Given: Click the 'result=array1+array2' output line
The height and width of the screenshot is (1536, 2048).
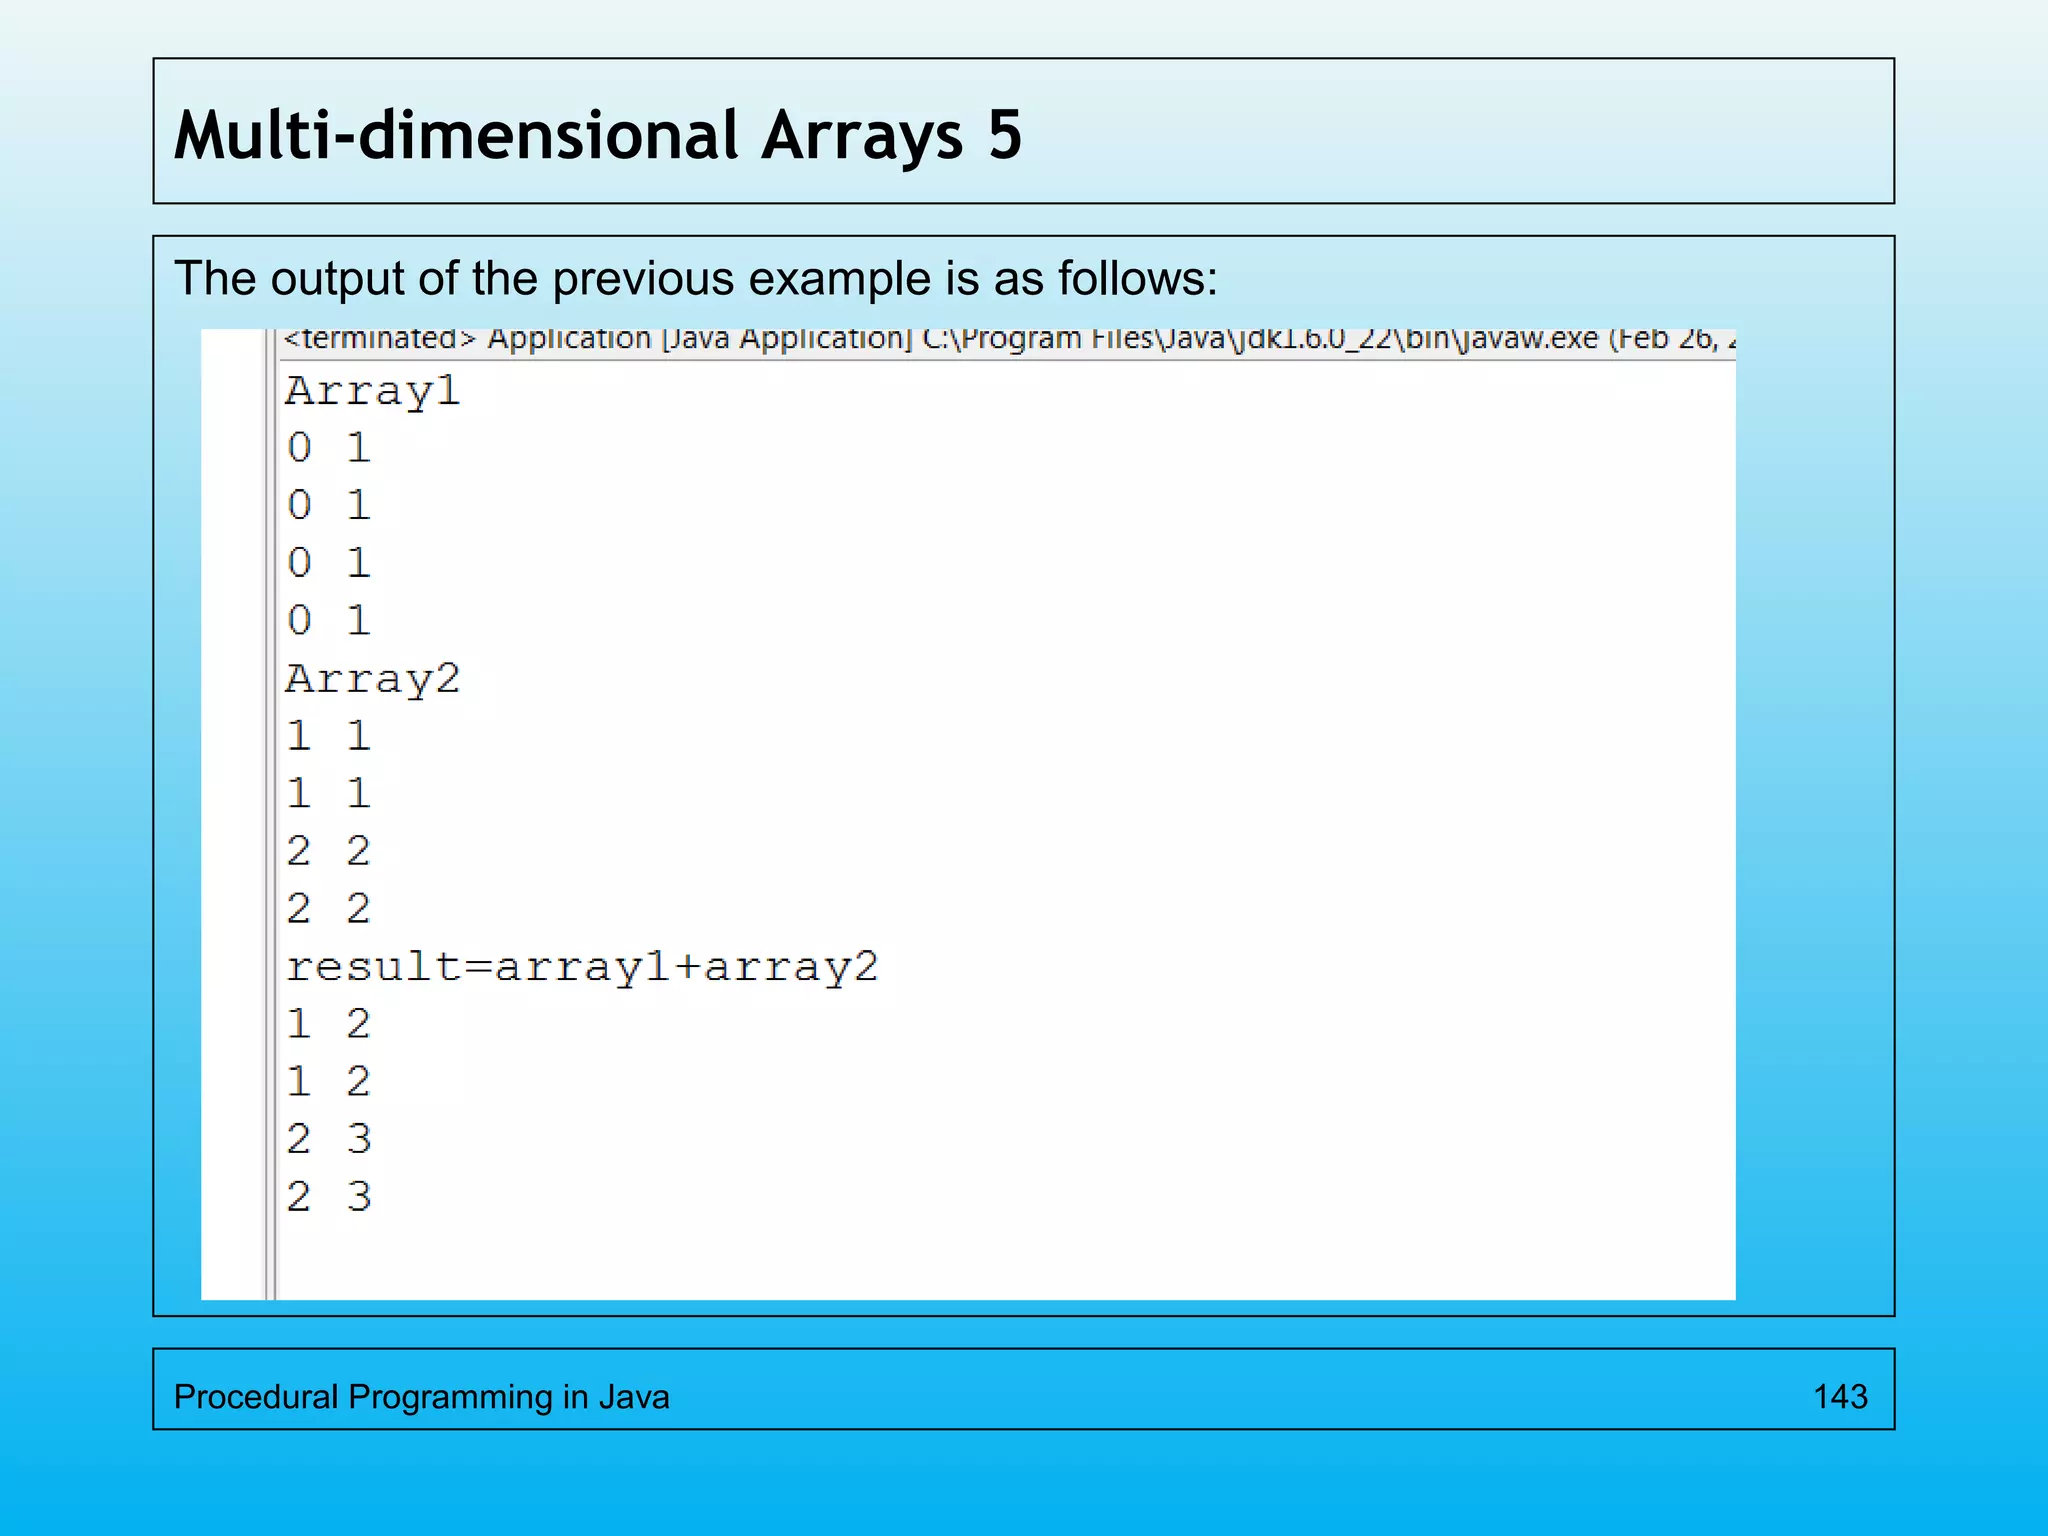Looking at the screenshot, I should pyautogui.click(x=582, y=968).
